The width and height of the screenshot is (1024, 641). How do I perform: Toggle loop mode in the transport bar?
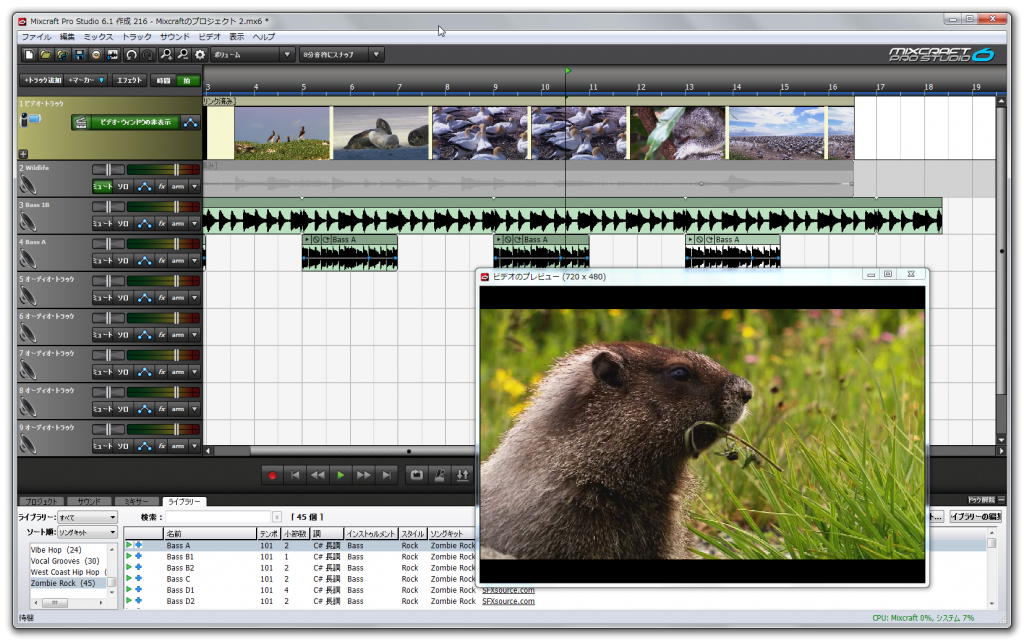point(417,475)
